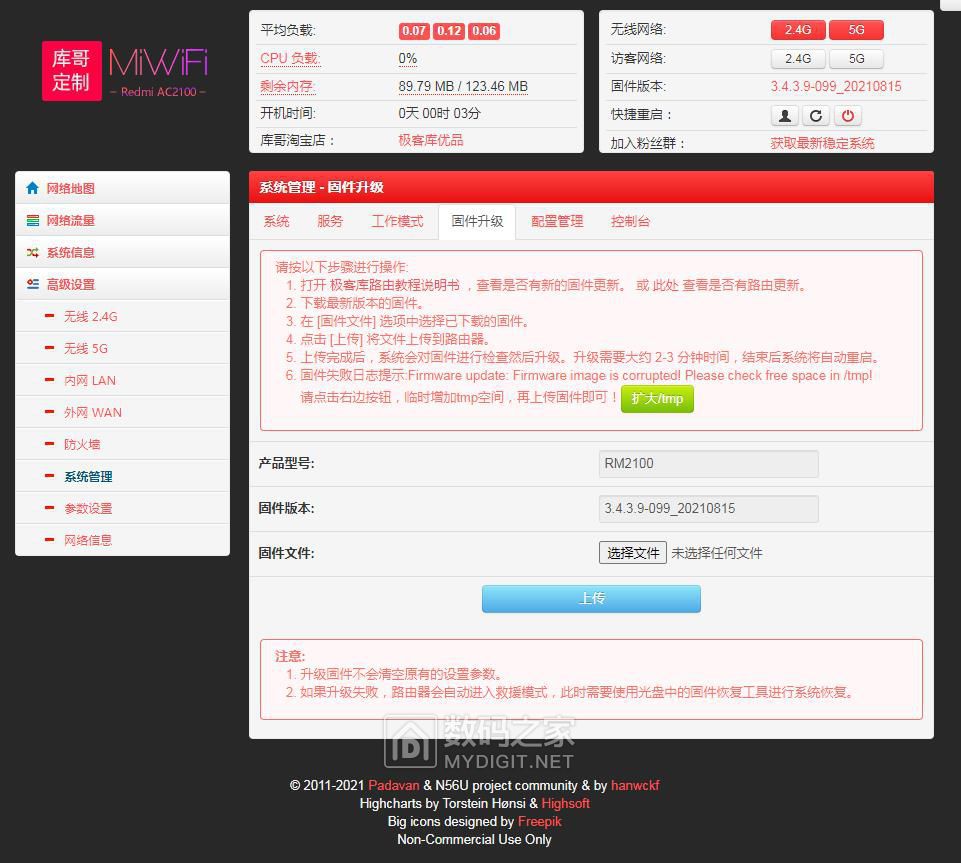Viewport: 961px width, 863px height.
Task: Click the logout user icon button
Action: (x=785, y=115)
